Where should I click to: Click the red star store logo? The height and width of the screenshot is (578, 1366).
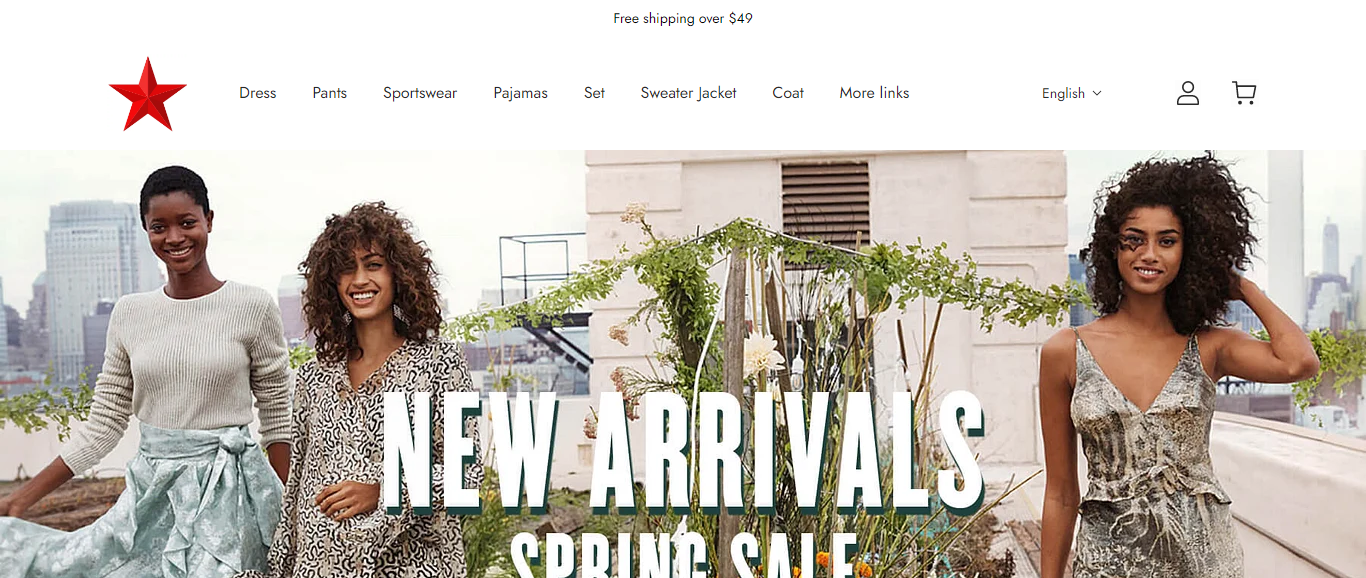coord(148,94)
